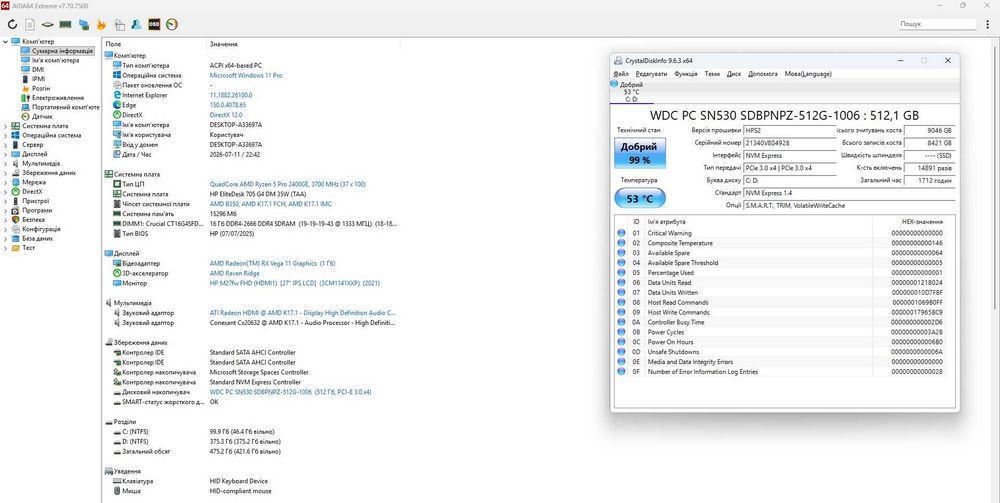1000x503 pixels.
Task: Open the Диск menu in CrystalDiskInfo
Action: [x=734, y=74]
